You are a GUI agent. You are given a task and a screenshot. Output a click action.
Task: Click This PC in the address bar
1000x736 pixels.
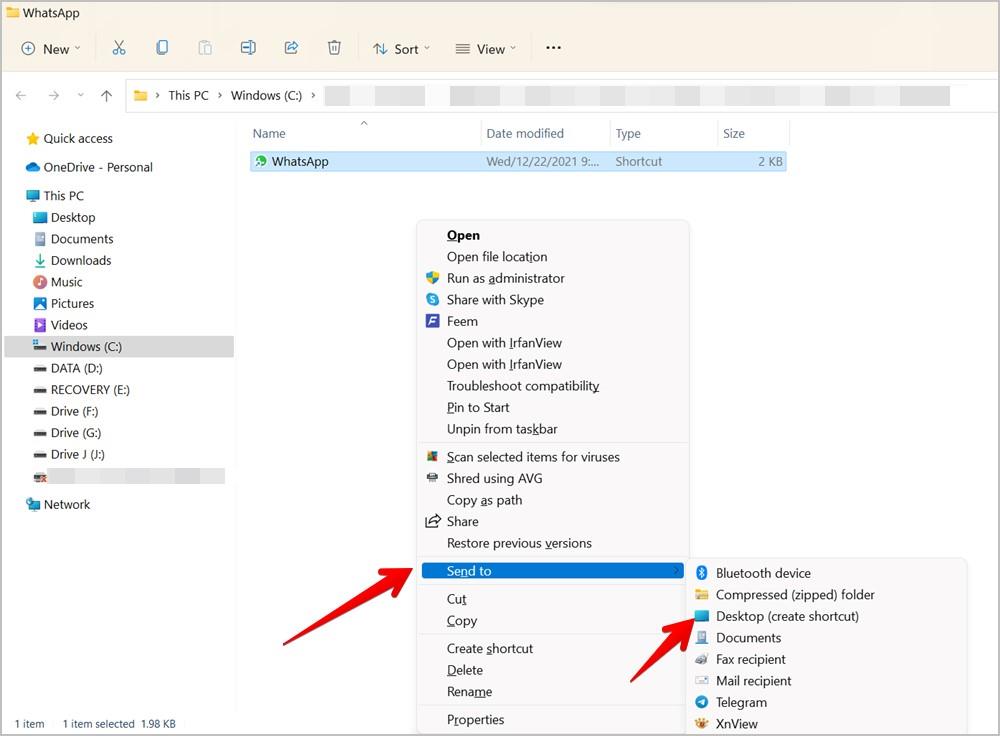point(188,96)
